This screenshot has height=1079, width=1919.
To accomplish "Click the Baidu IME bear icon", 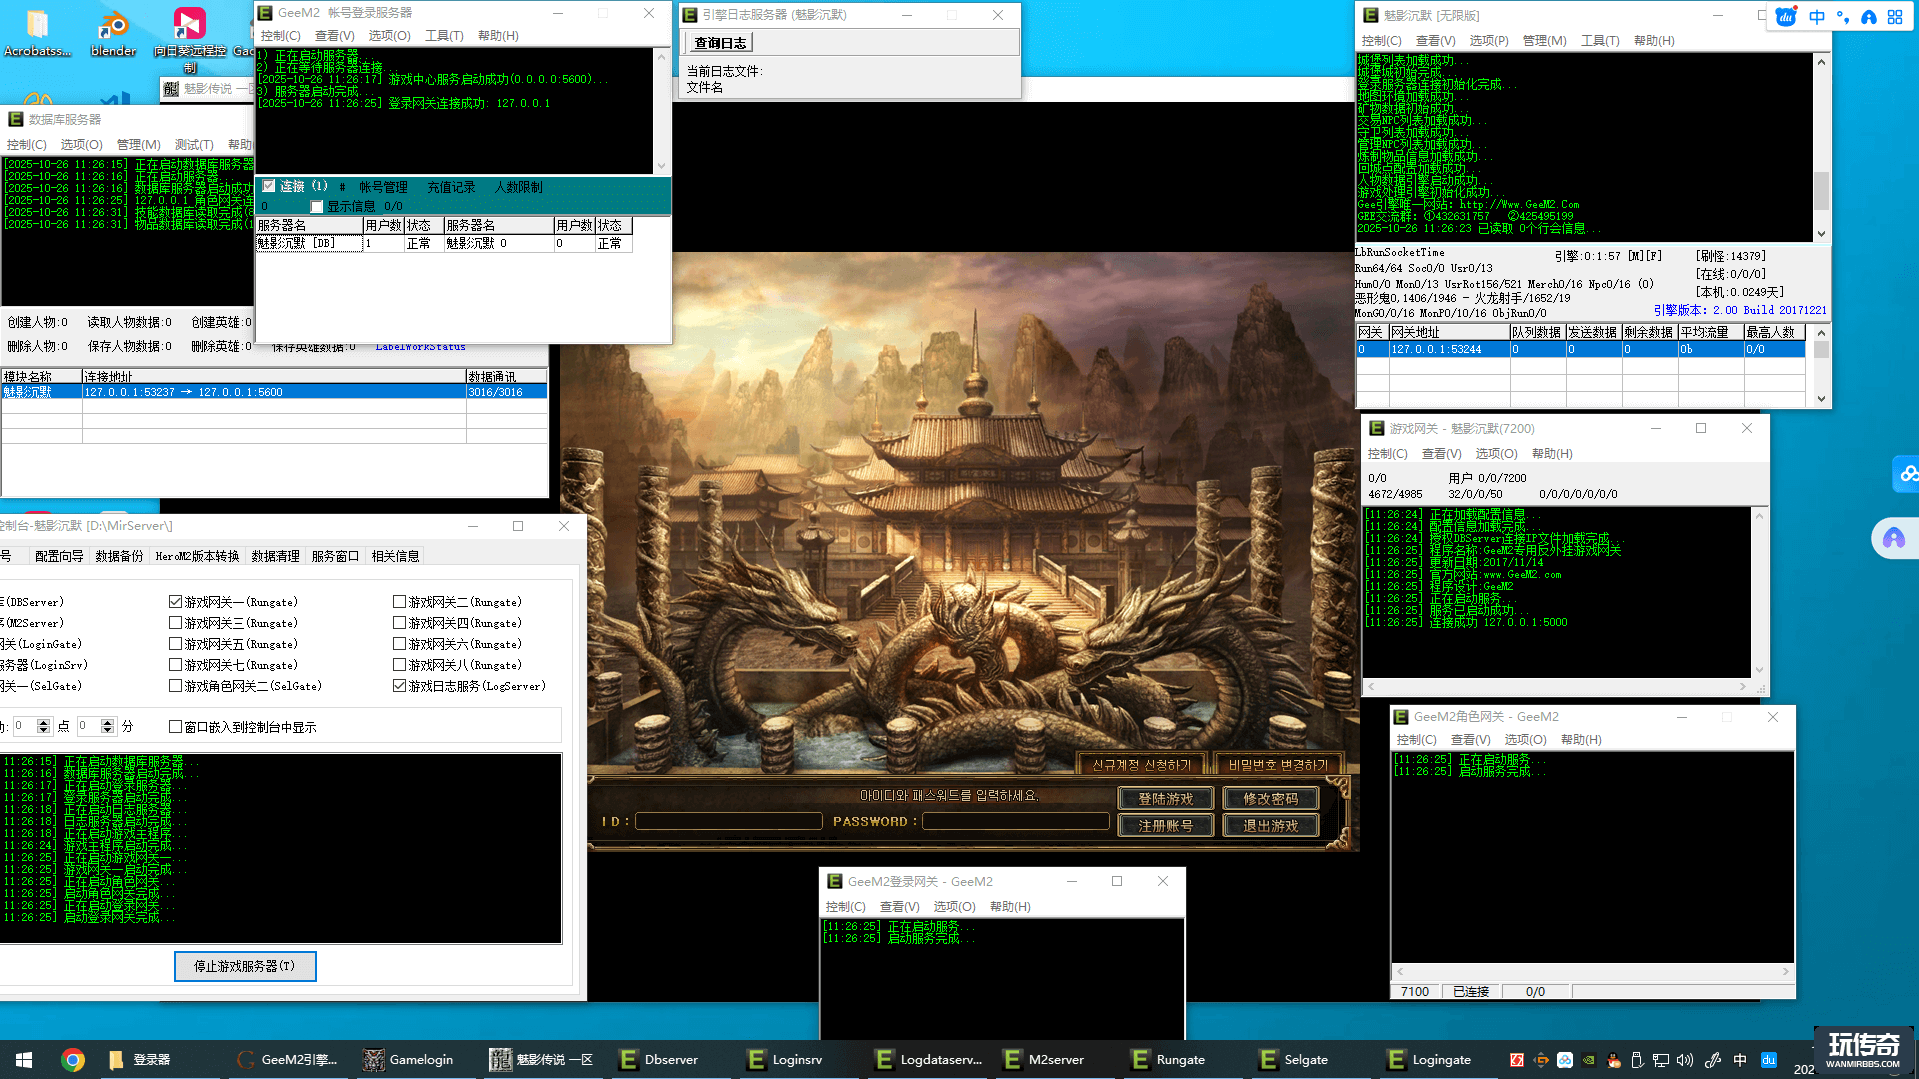I will pyautogui.click(x=1786, y=17).
